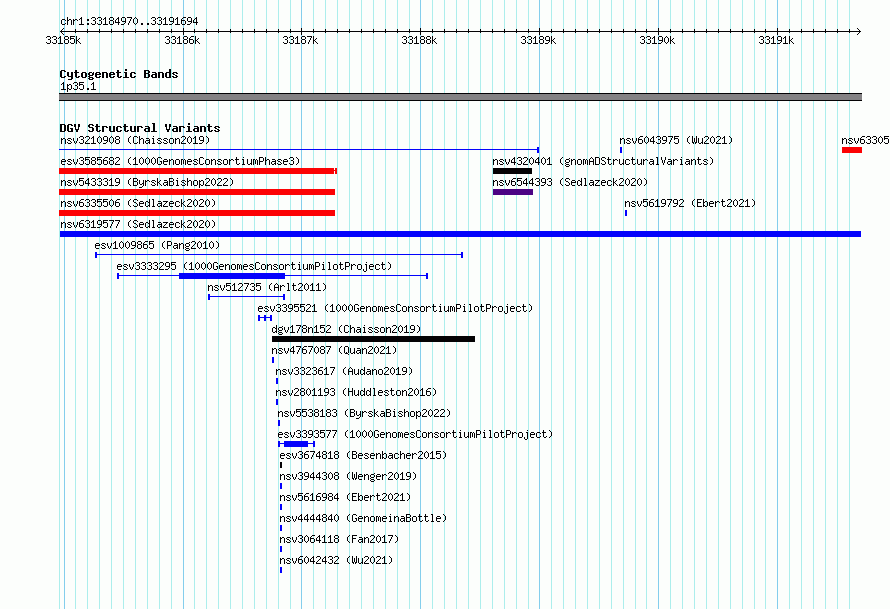Click the chr1:33184970..33191694 coordinate text

pos(129,22)
